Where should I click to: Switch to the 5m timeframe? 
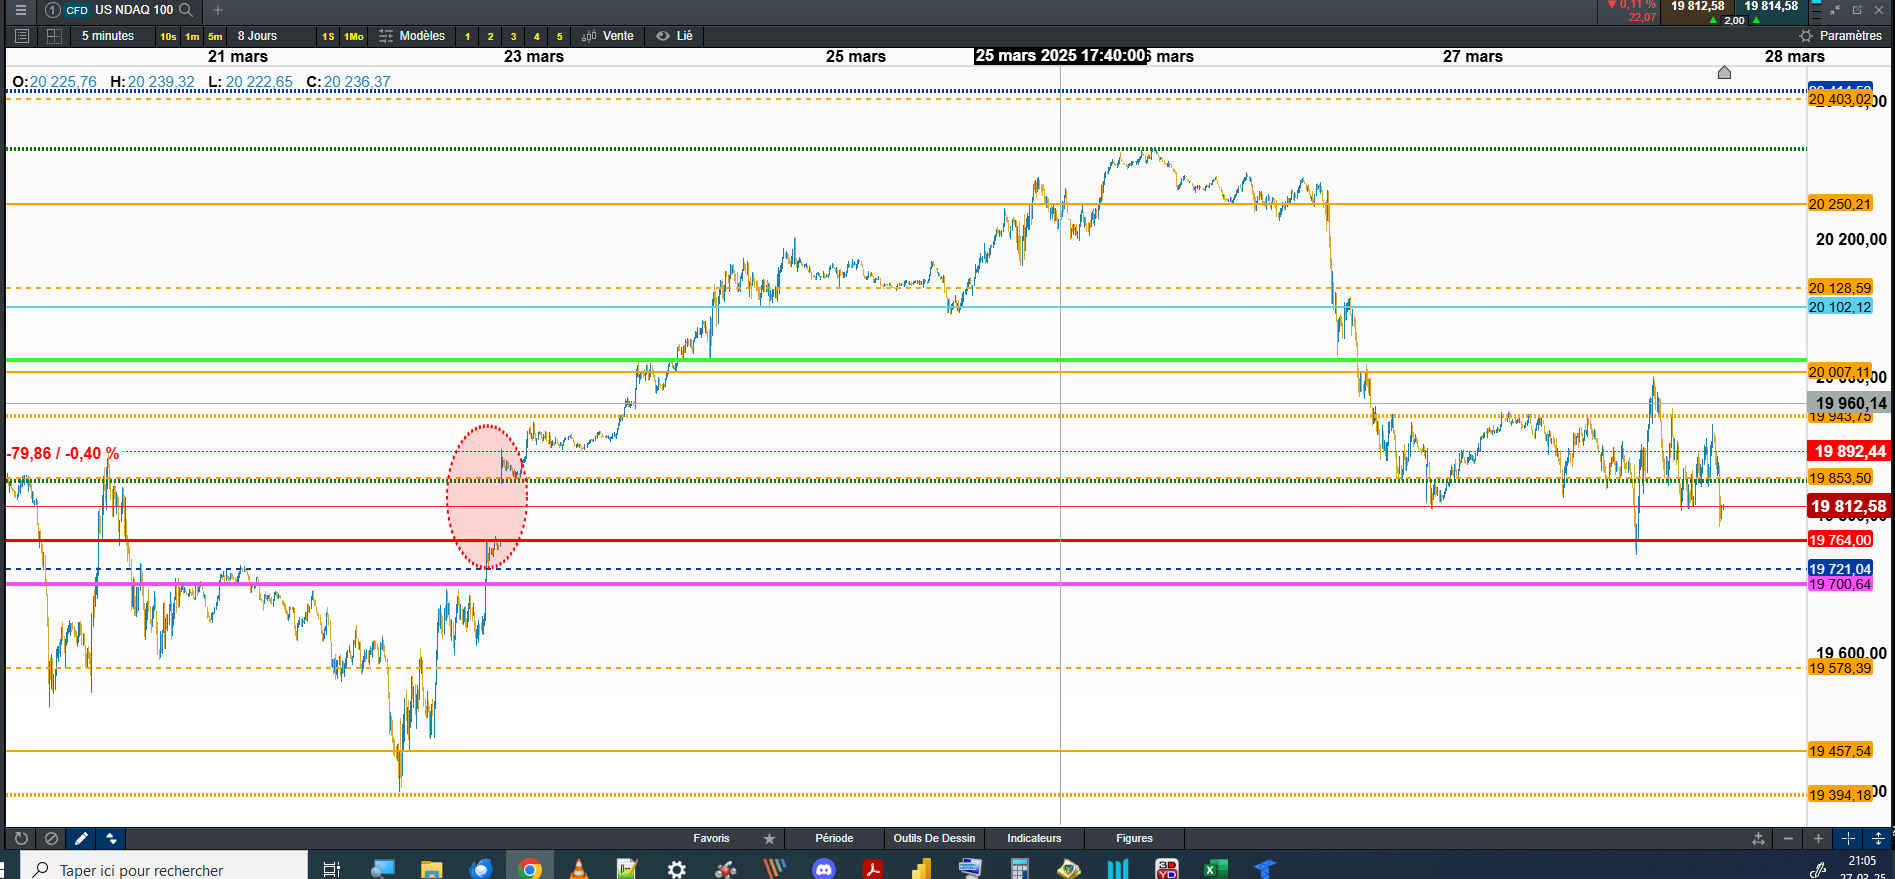(215, 36)
